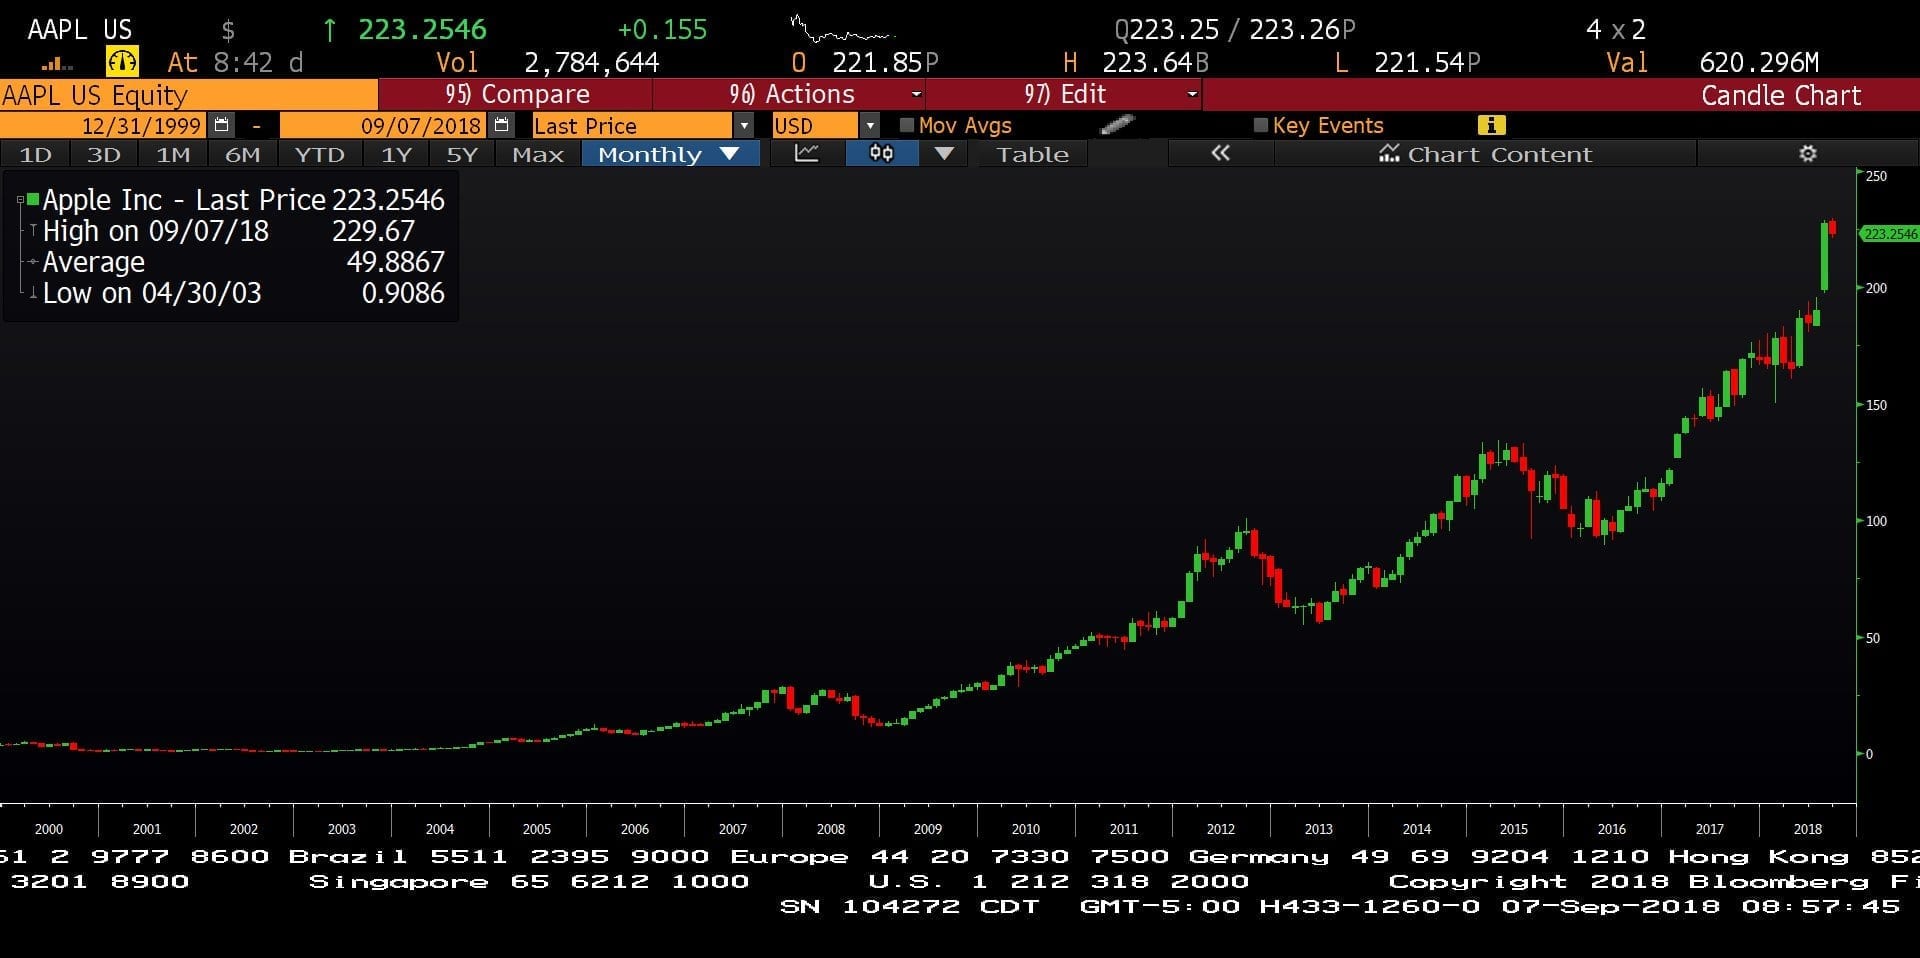Click the 2015 year label on axis
1920x958 pixels.
(x=1513, y=829)
